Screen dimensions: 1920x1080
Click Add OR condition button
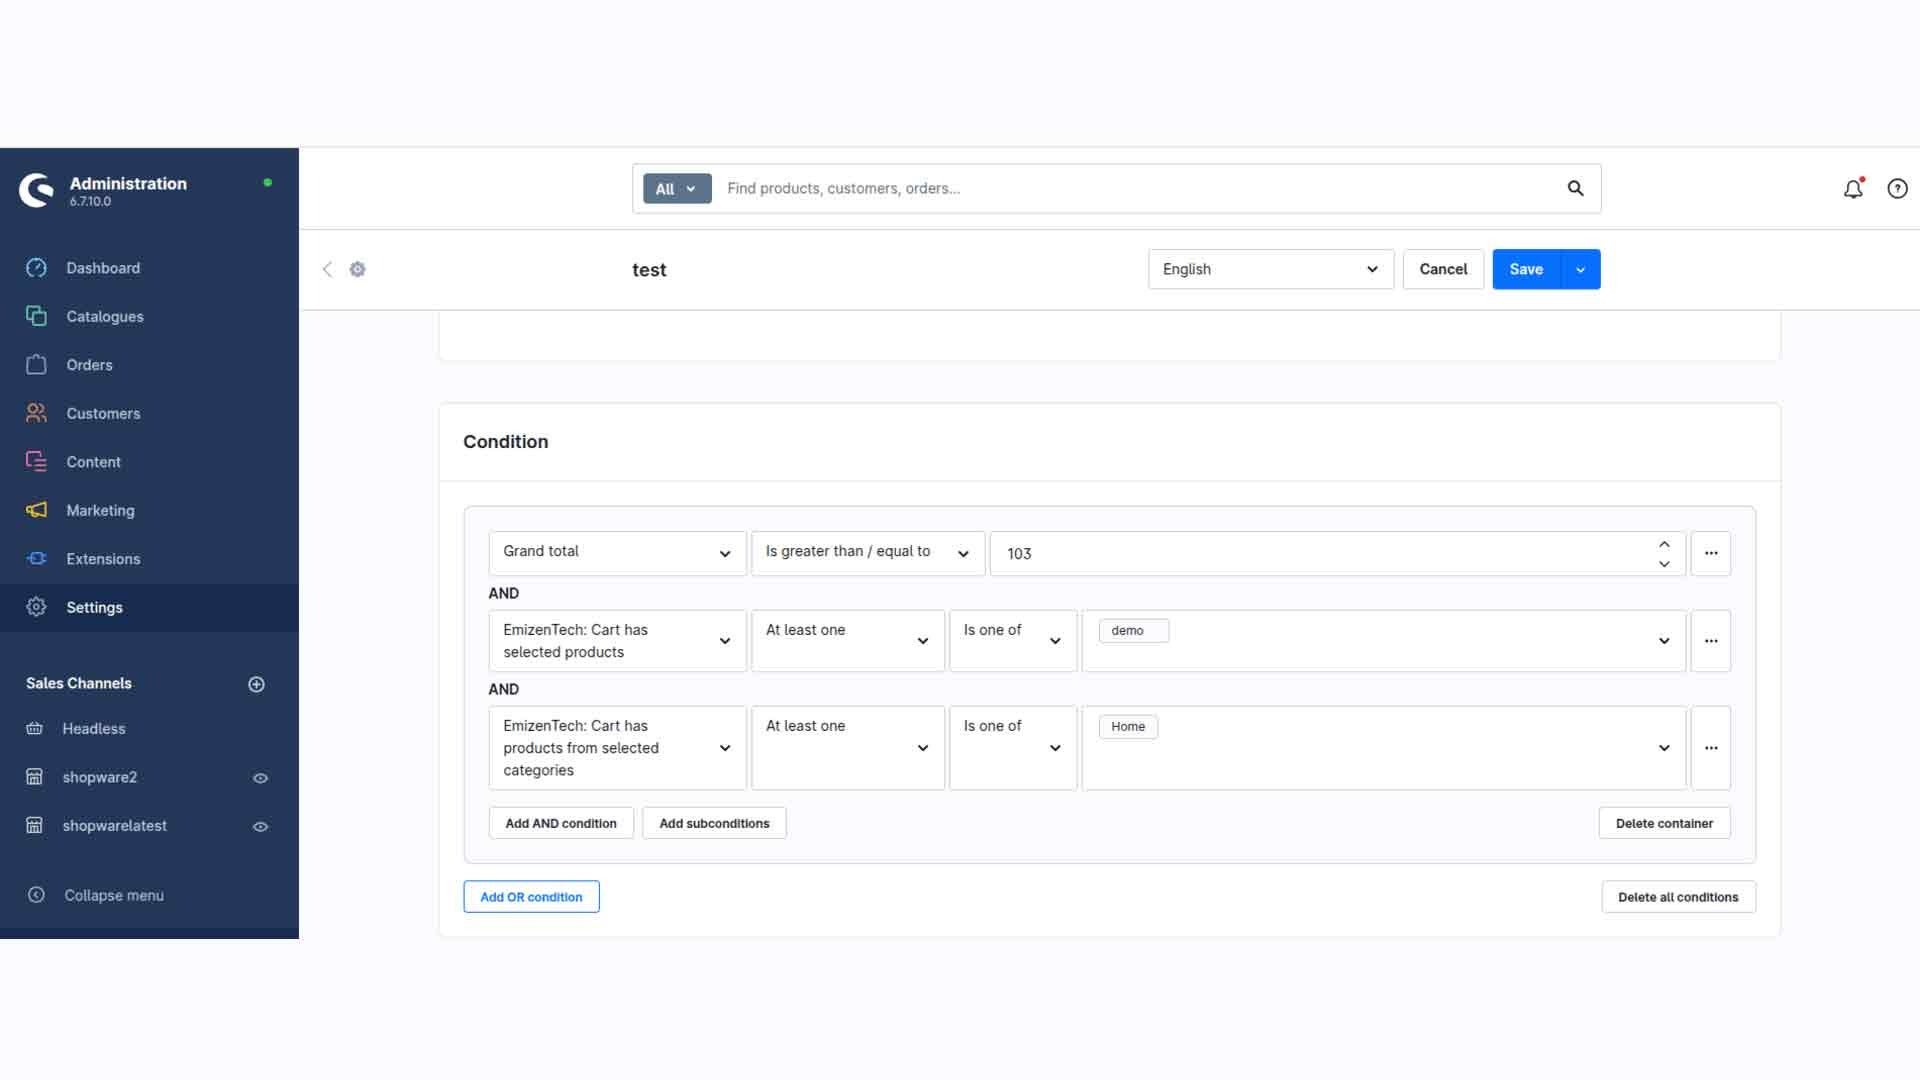click(531, 897)
